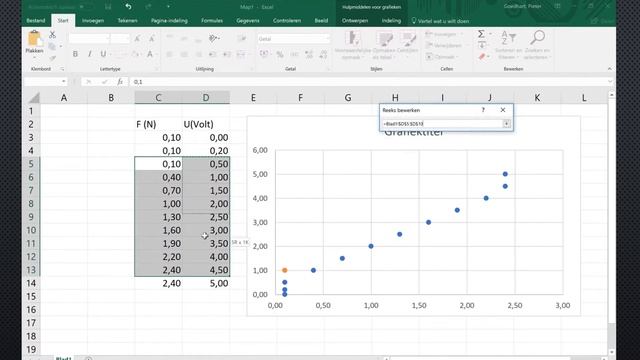The image size is (640, 360).
Task: Collapse the ribbon with the chevron arrow
Action: [x=609, y=69]
